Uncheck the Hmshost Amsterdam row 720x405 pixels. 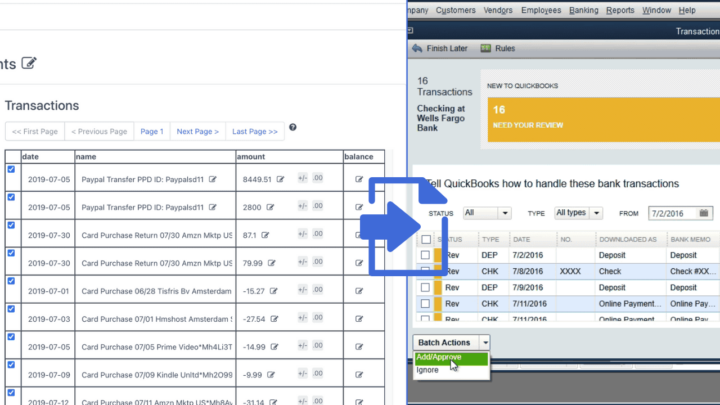(11, 309)
